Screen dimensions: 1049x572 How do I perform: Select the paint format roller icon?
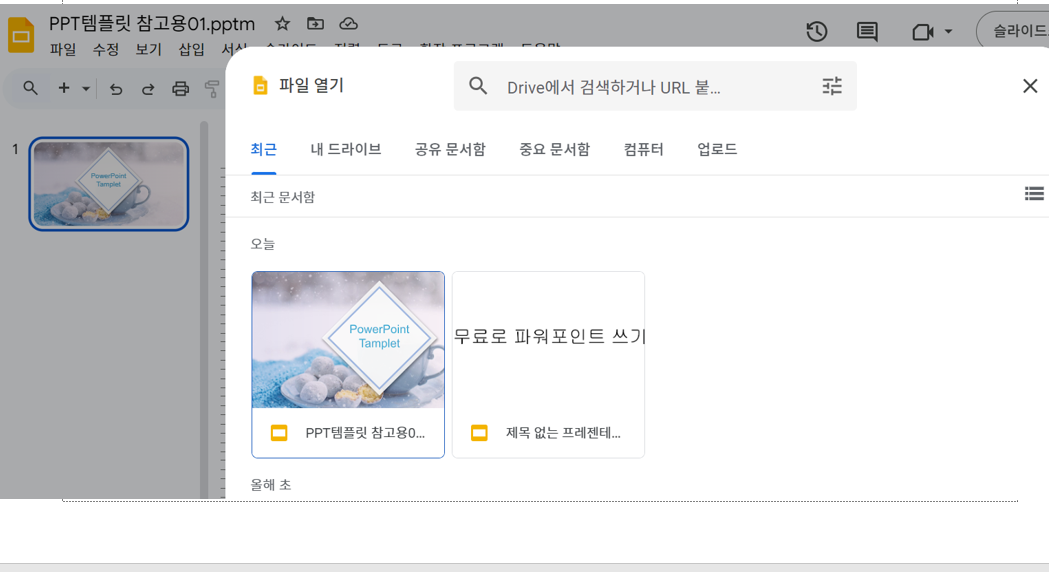211,88
